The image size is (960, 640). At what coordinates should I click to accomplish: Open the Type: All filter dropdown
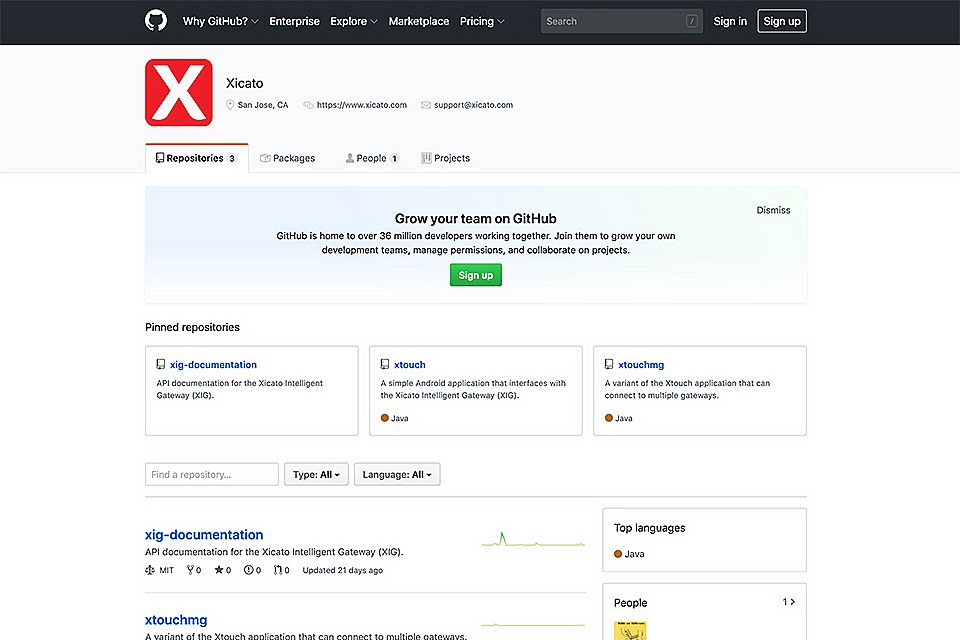316,474
